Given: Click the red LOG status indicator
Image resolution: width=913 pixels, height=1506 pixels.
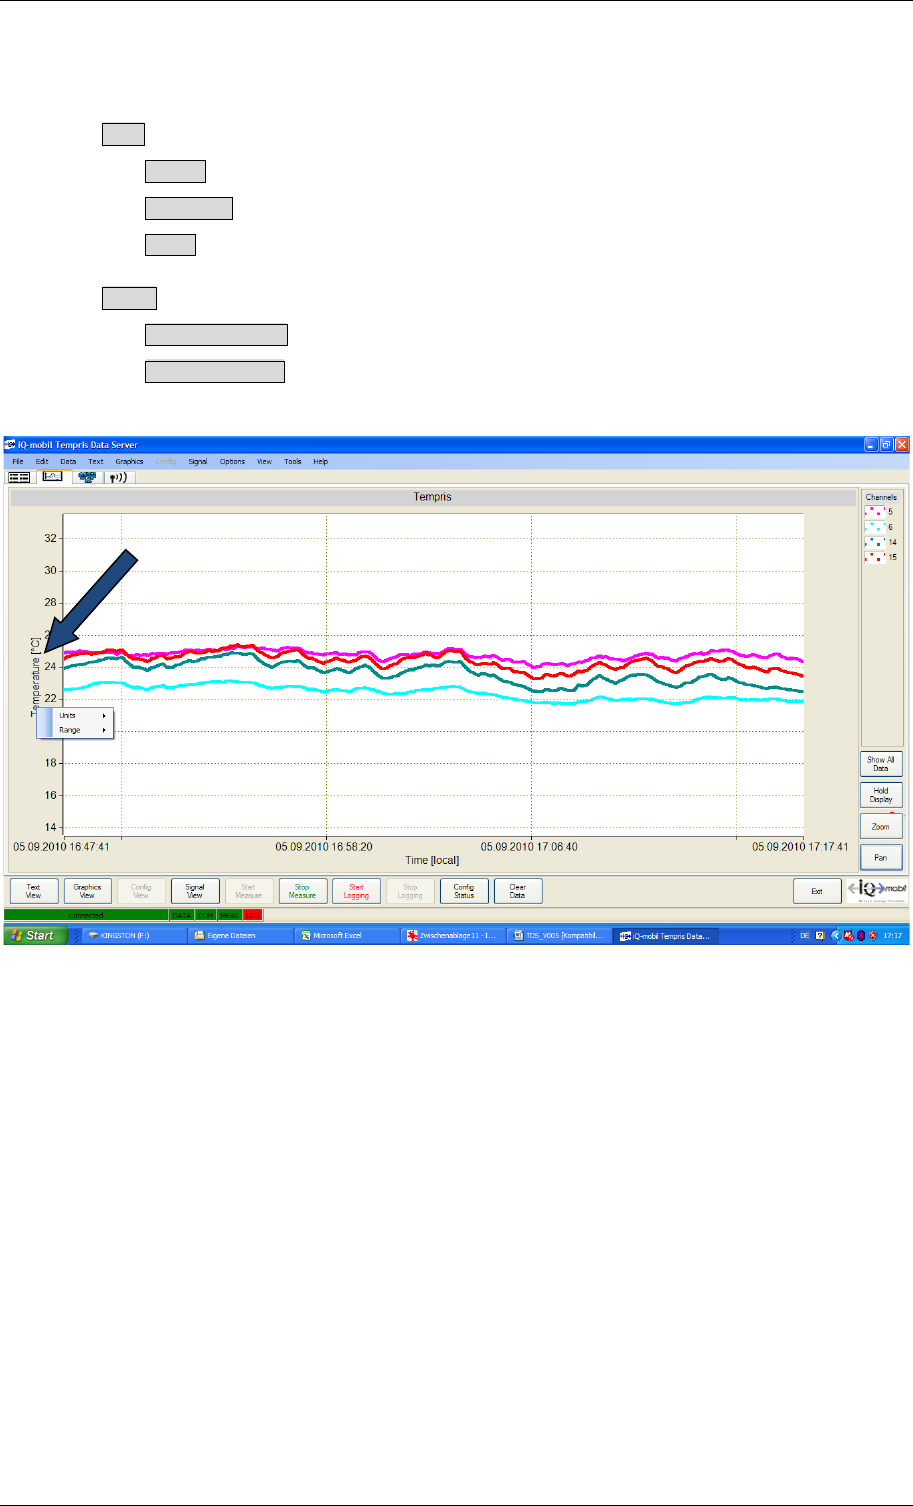Looking at the screenshot, I should [x=252, y=915].
